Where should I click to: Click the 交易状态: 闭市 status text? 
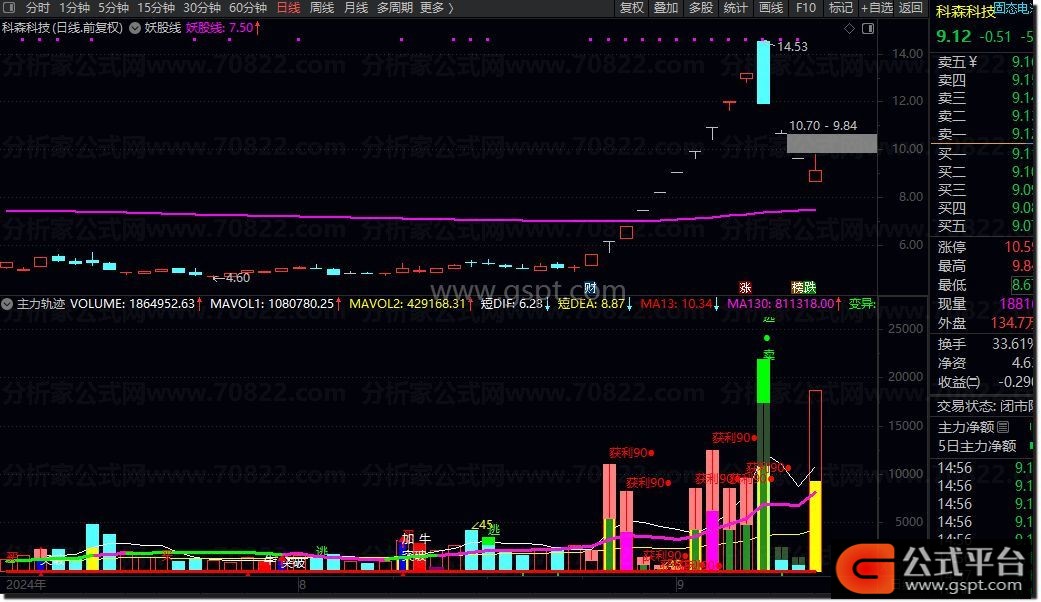985,406
